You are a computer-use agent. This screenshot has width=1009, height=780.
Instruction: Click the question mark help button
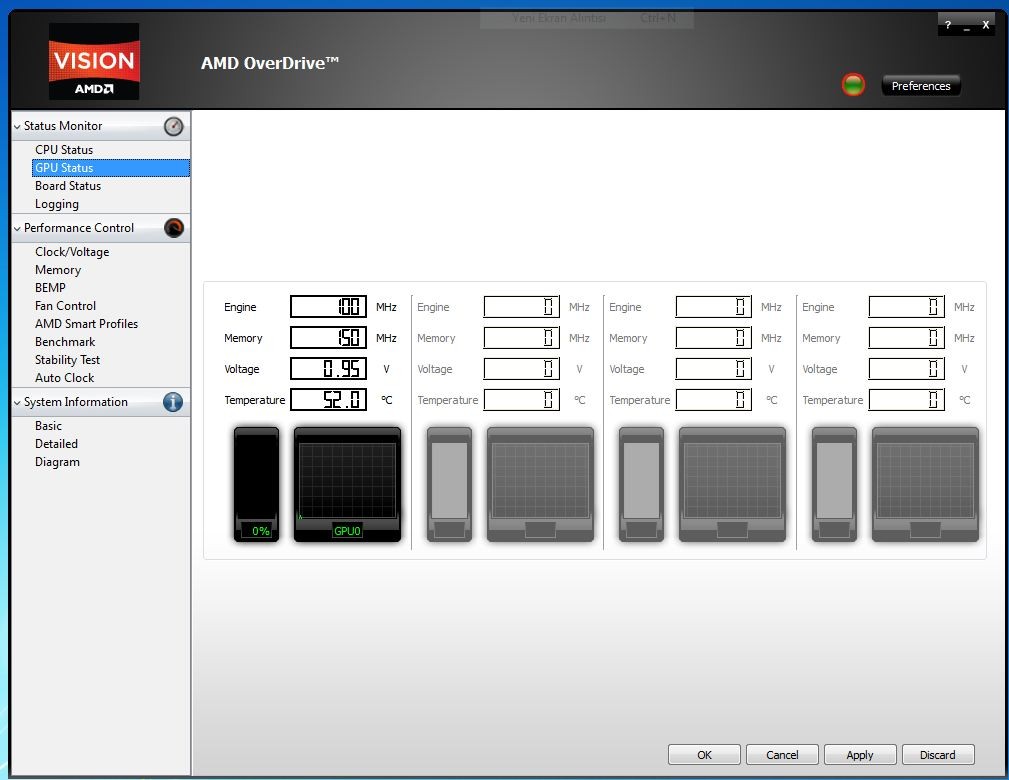click(x=947, y=25)
